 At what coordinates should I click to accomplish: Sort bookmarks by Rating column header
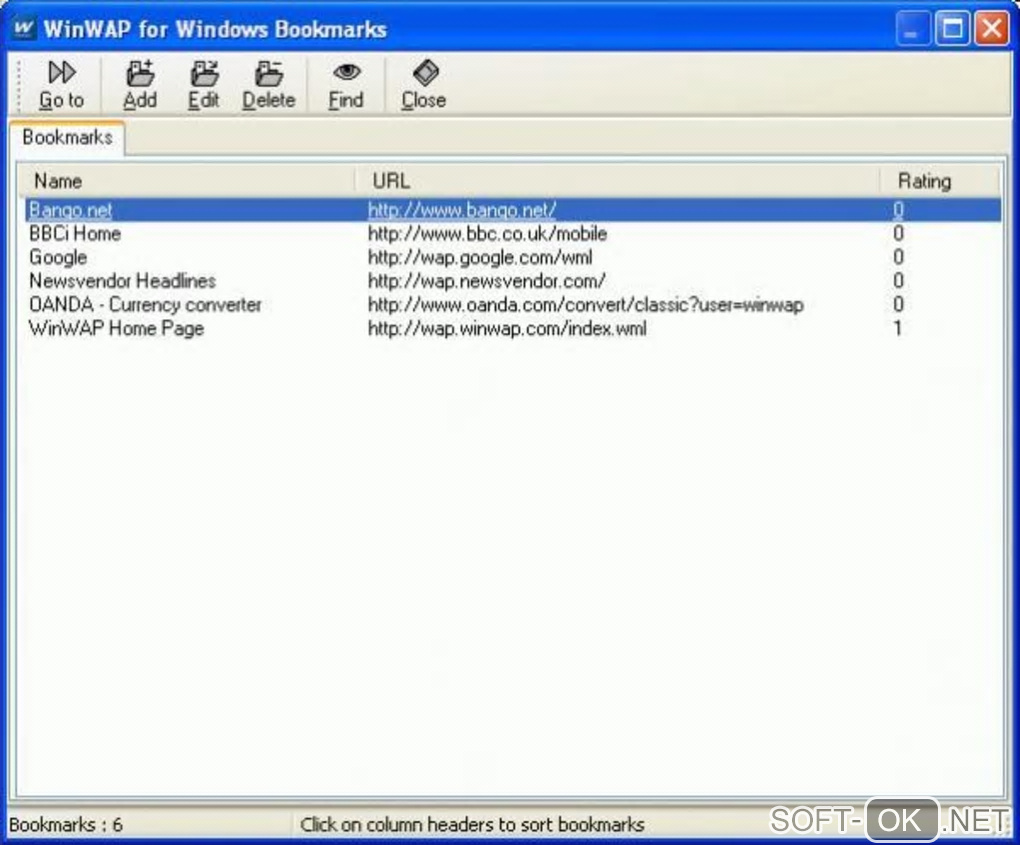click(940, 181)
